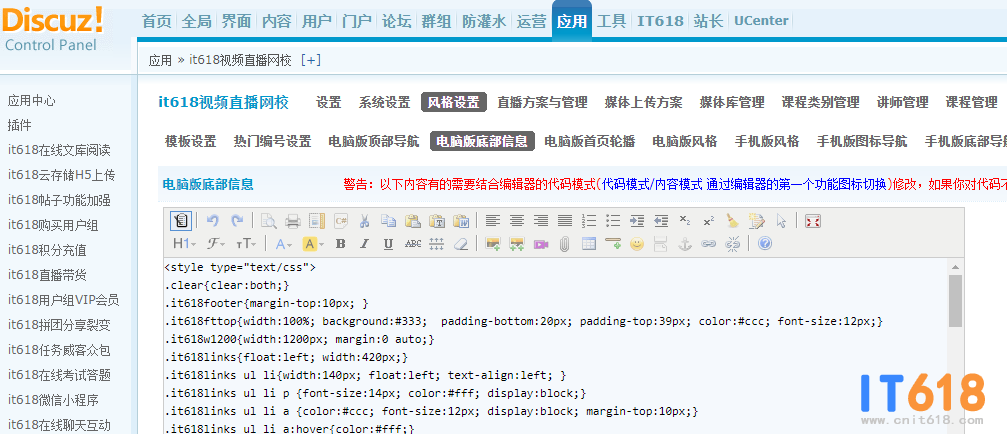The image size is (1007, 434).
Task: Click the undo arrow in the editor
Action: (212, 221)
